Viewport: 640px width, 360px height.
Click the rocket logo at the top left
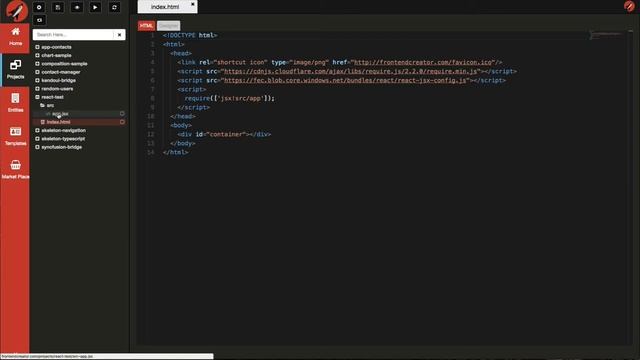tap(17, 11)
